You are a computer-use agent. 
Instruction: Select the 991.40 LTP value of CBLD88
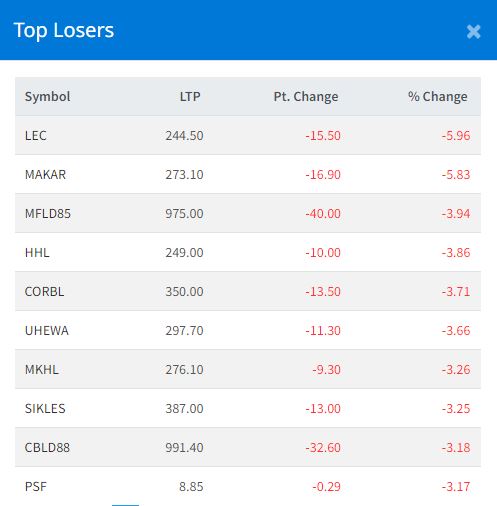(184, 448)
